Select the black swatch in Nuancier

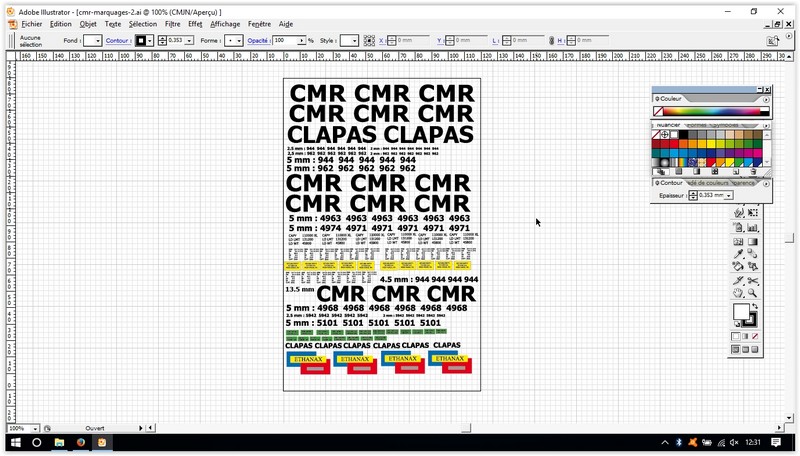[683, 134]
